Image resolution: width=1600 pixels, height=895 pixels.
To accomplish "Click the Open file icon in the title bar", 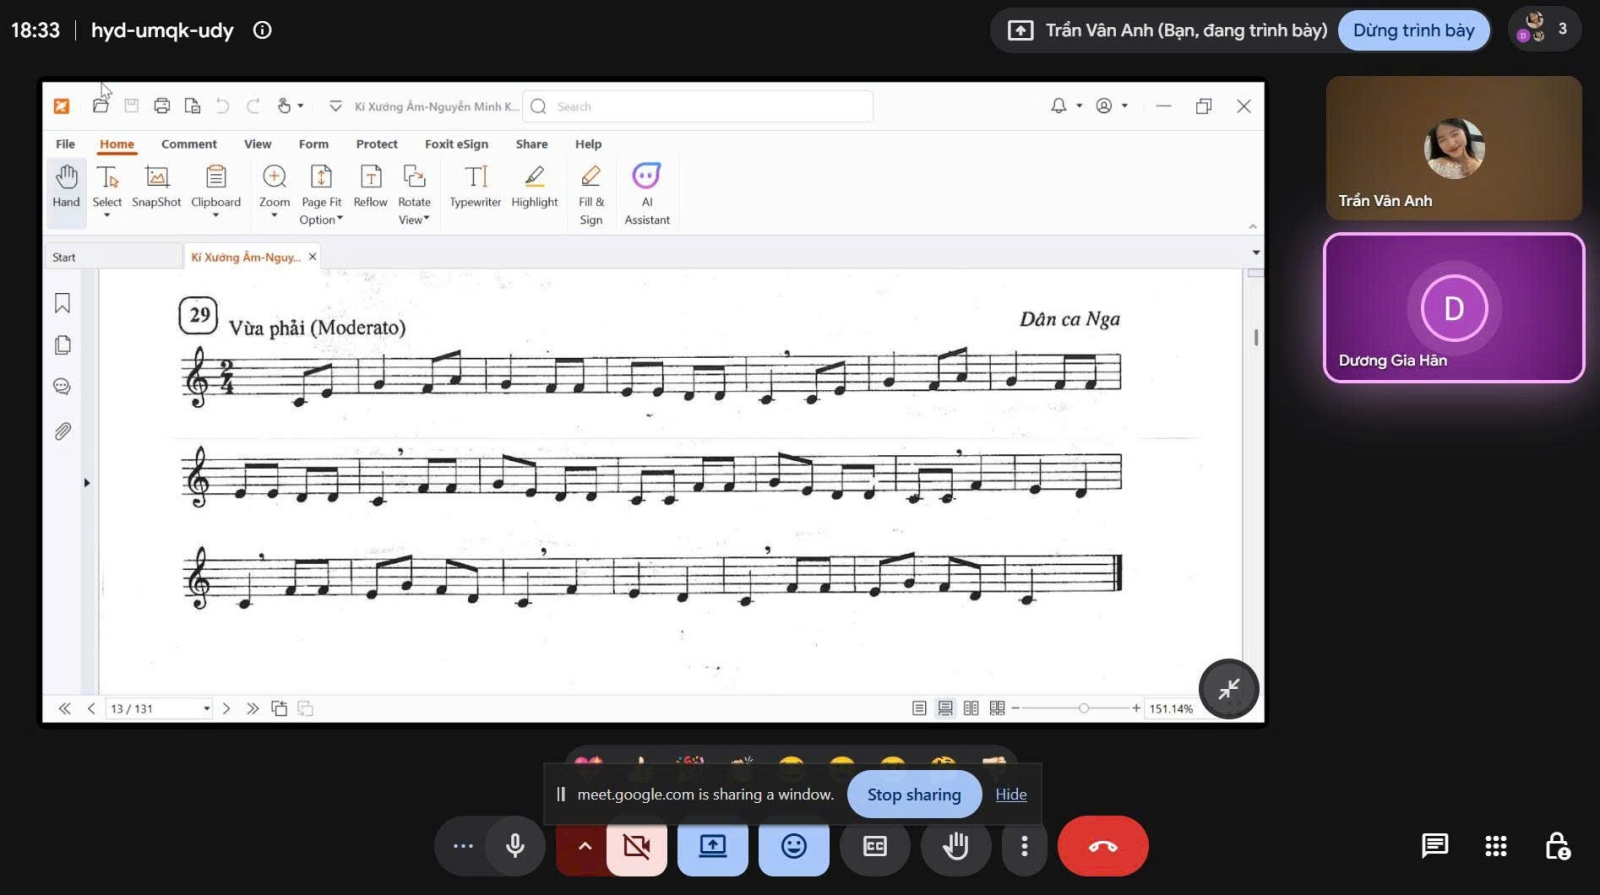I will point(101,106).
